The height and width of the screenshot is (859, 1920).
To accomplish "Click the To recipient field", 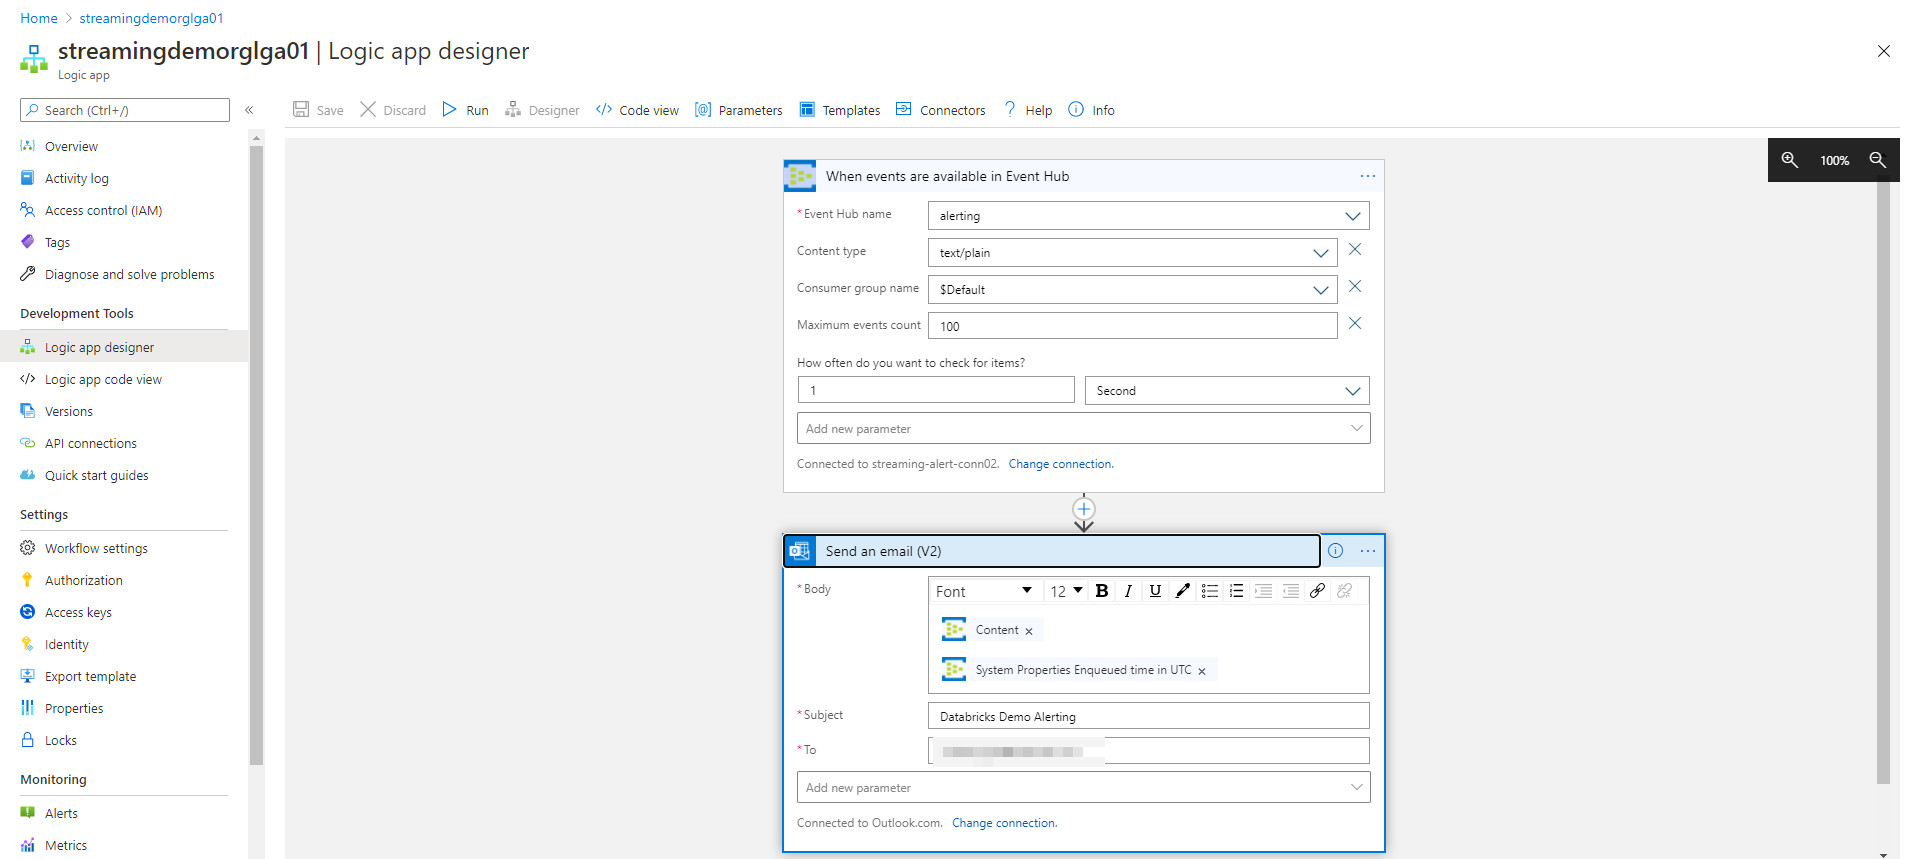I will (1149, 751).
